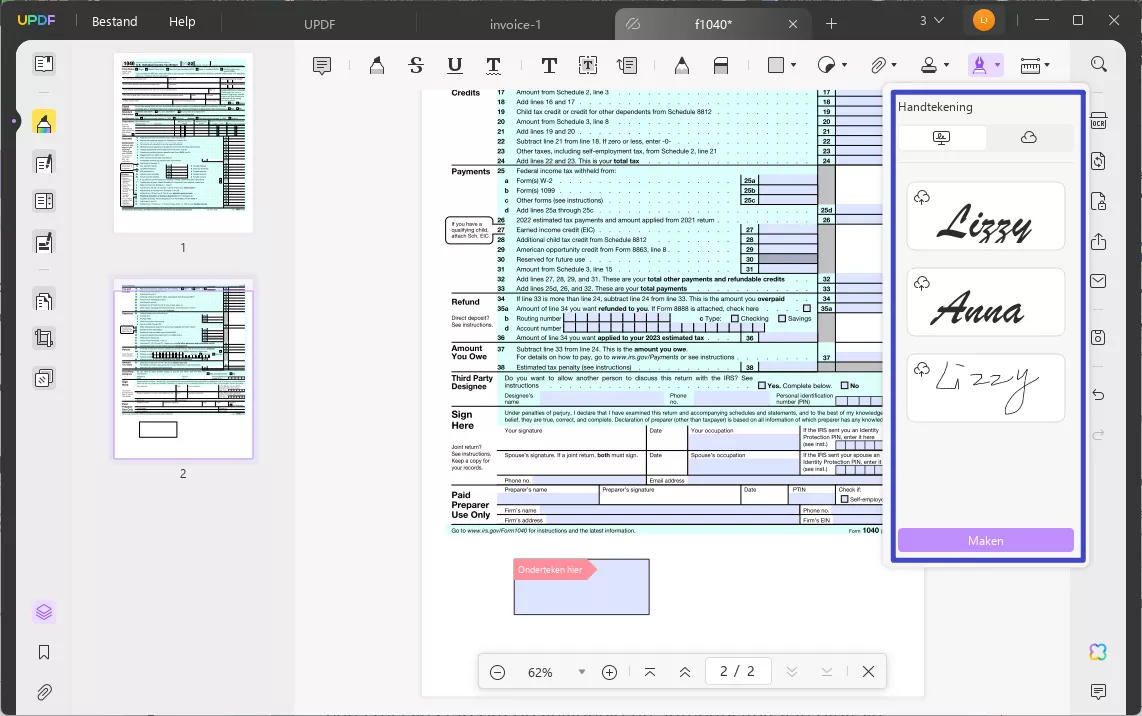The width and height of the screenshot is (1142, 716).
Task: Expand the Measure tool options arrow
Action: coord(1047,66)
